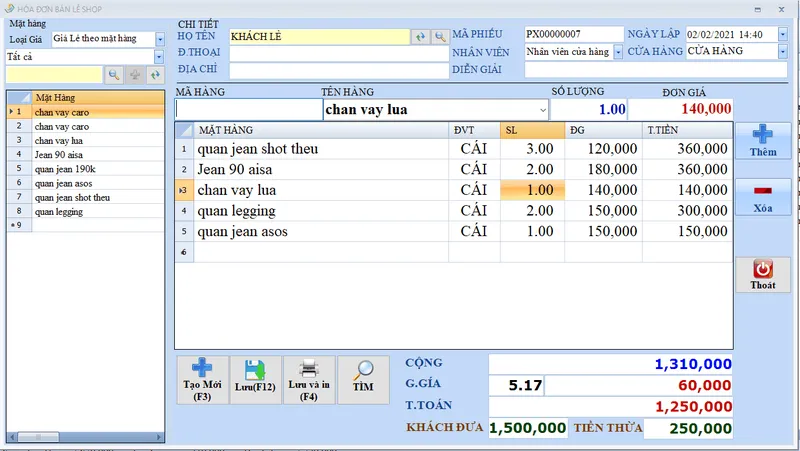
Task: Click the highlighted SL cell 1.00 of chan vay lua
Action: click(x=532, y=190)
